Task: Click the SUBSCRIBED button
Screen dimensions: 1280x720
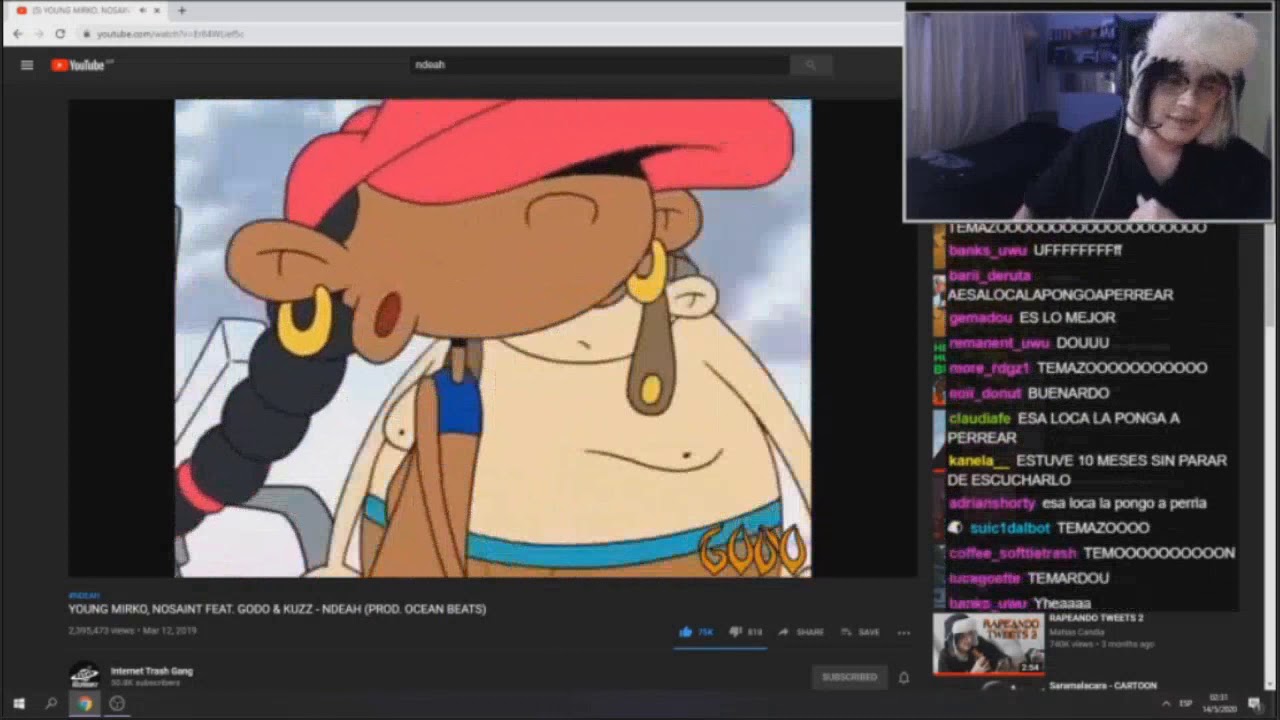Action: [x=849, y=677]
